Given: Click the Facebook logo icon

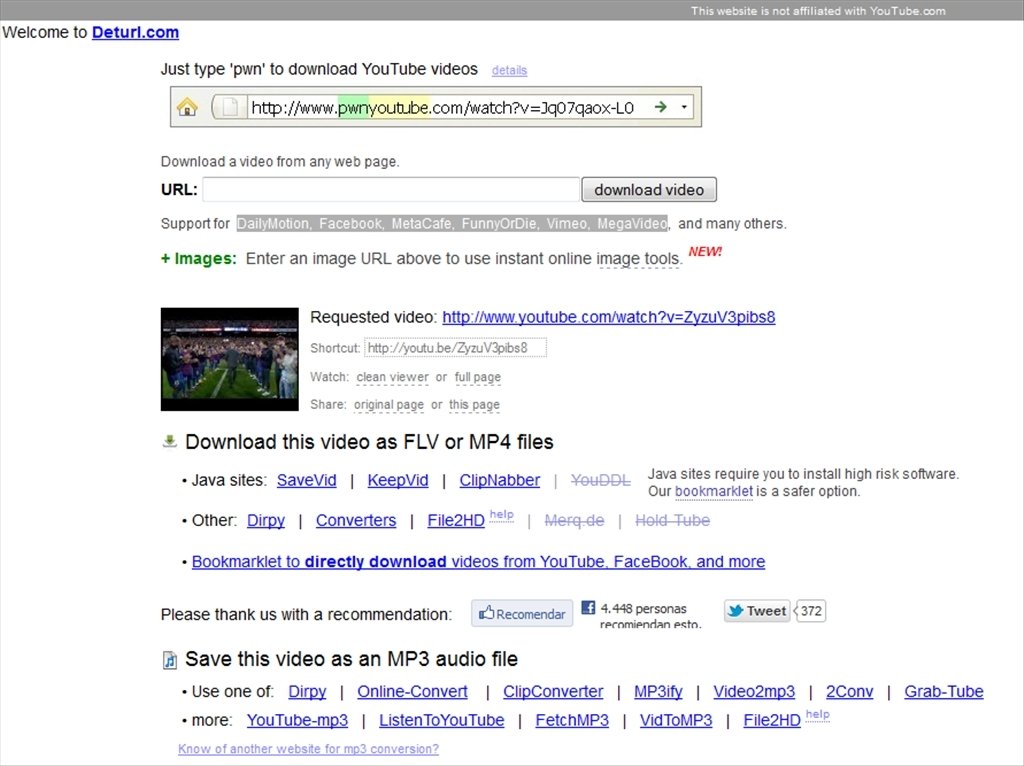Looking at the screenshot, I should (588, 607).
